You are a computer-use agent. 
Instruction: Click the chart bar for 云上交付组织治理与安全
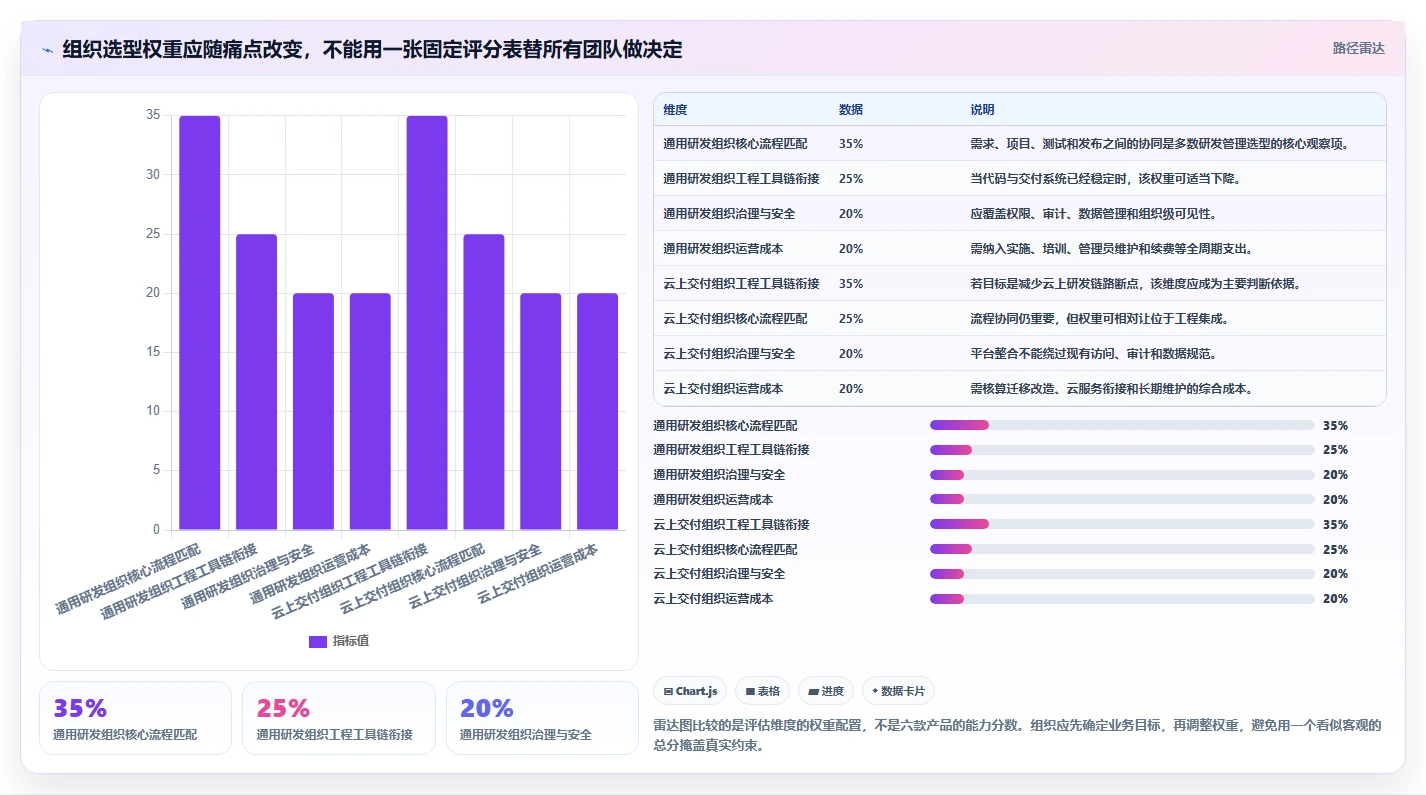coord(541,411)
